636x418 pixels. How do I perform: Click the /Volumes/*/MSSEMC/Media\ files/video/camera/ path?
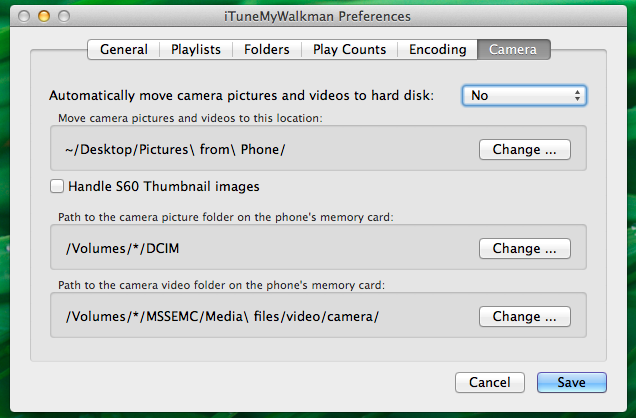[x=222, y=317]
